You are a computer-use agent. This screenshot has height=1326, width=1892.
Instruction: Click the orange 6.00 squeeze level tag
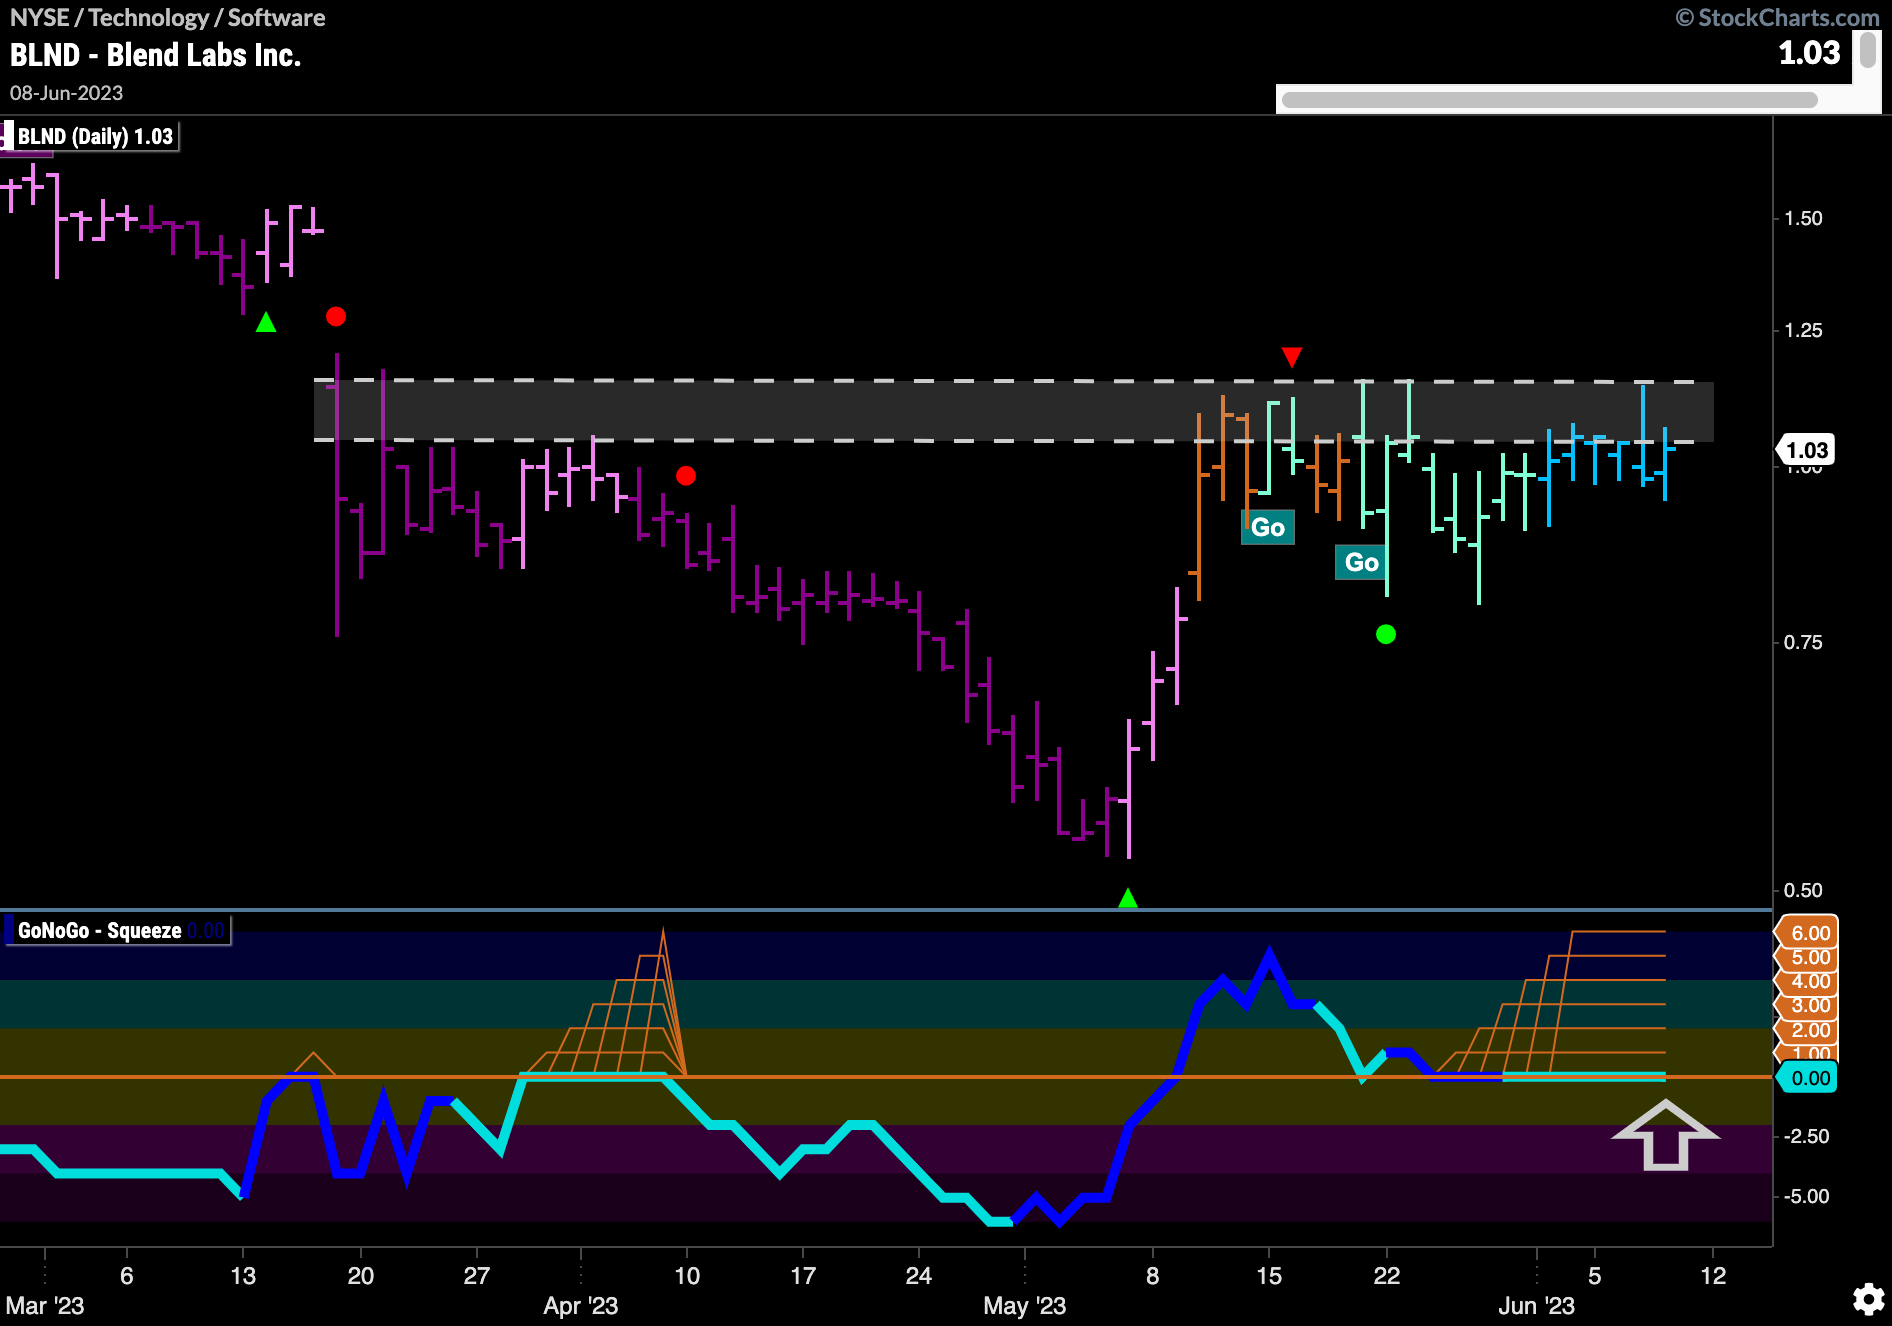coord(1809,933)
